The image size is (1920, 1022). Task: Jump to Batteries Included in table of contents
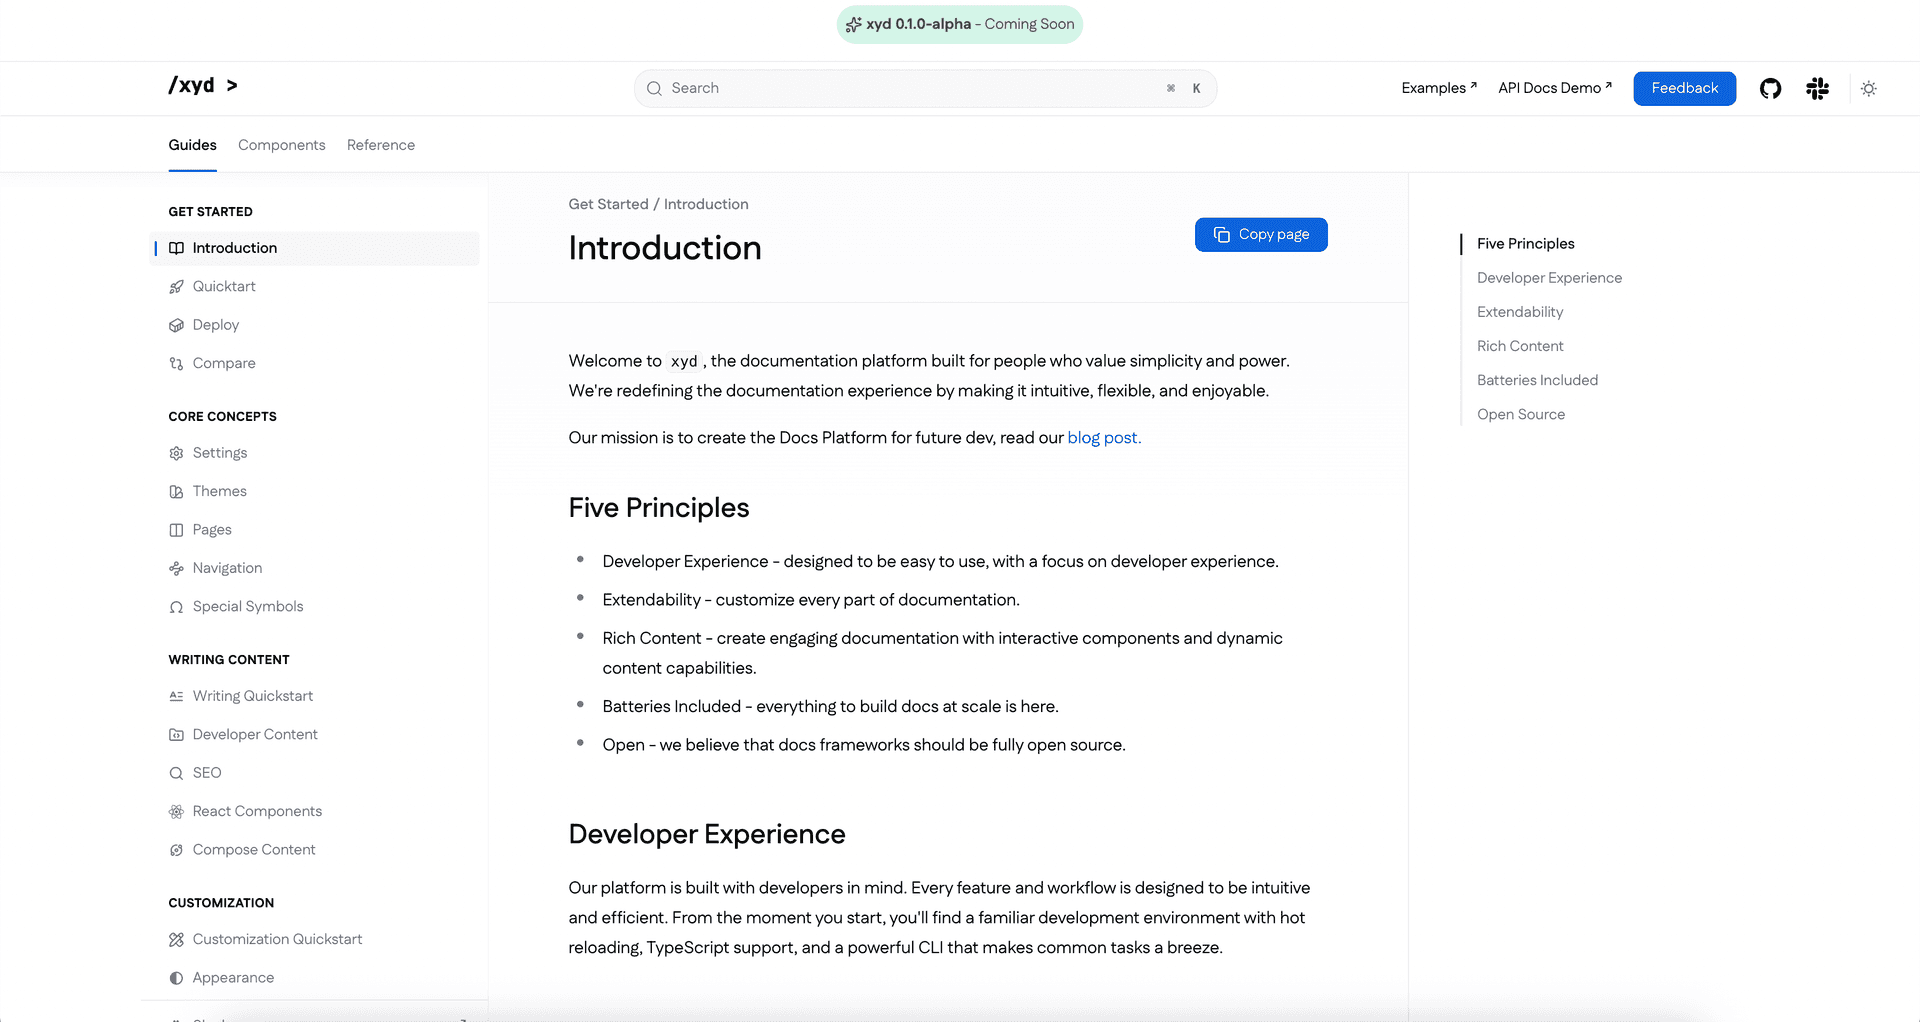[x=1537, y=380]
